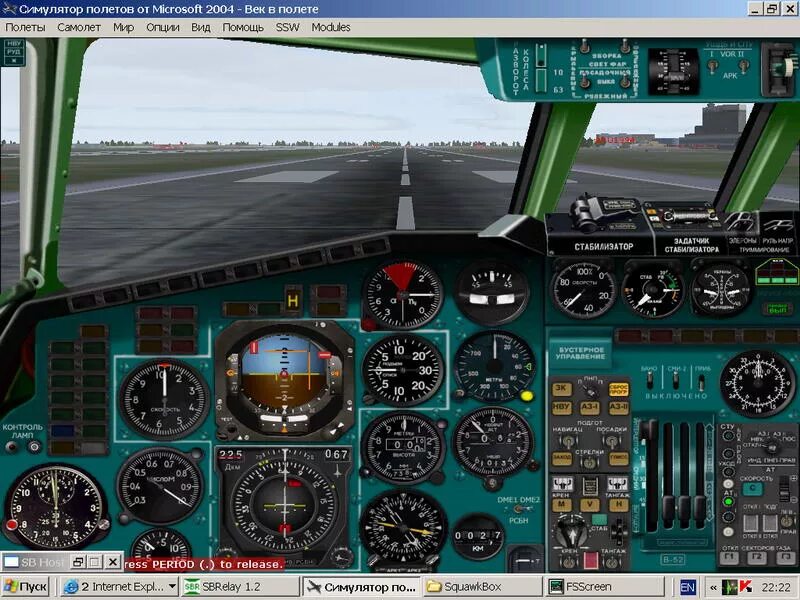Click the autothrottle СКОРОСТЬ С button
This screenshot has height=600, width=800.
(752, 490)
